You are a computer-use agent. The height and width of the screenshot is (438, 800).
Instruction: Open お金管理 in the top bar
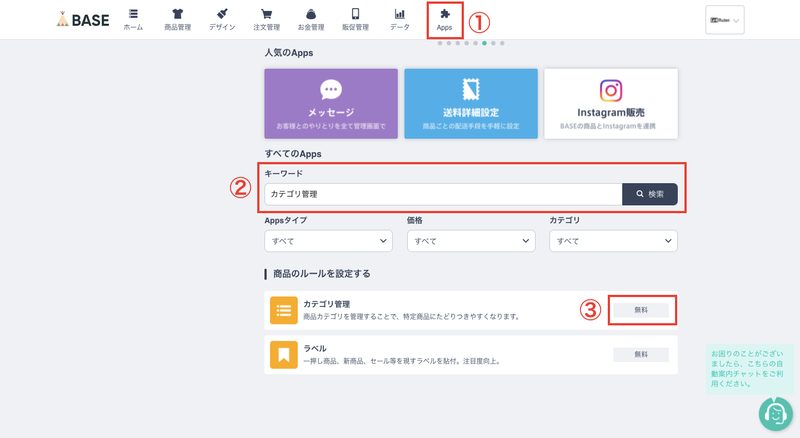click(x=311, y=20)
